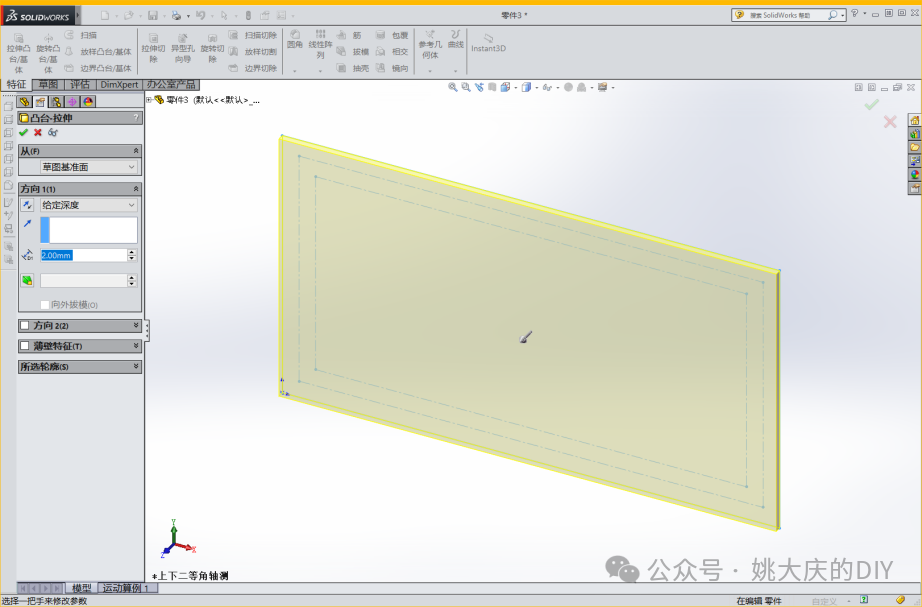Select the 镜向 mirror tool

pyautogui.click(x=392, y=68)
